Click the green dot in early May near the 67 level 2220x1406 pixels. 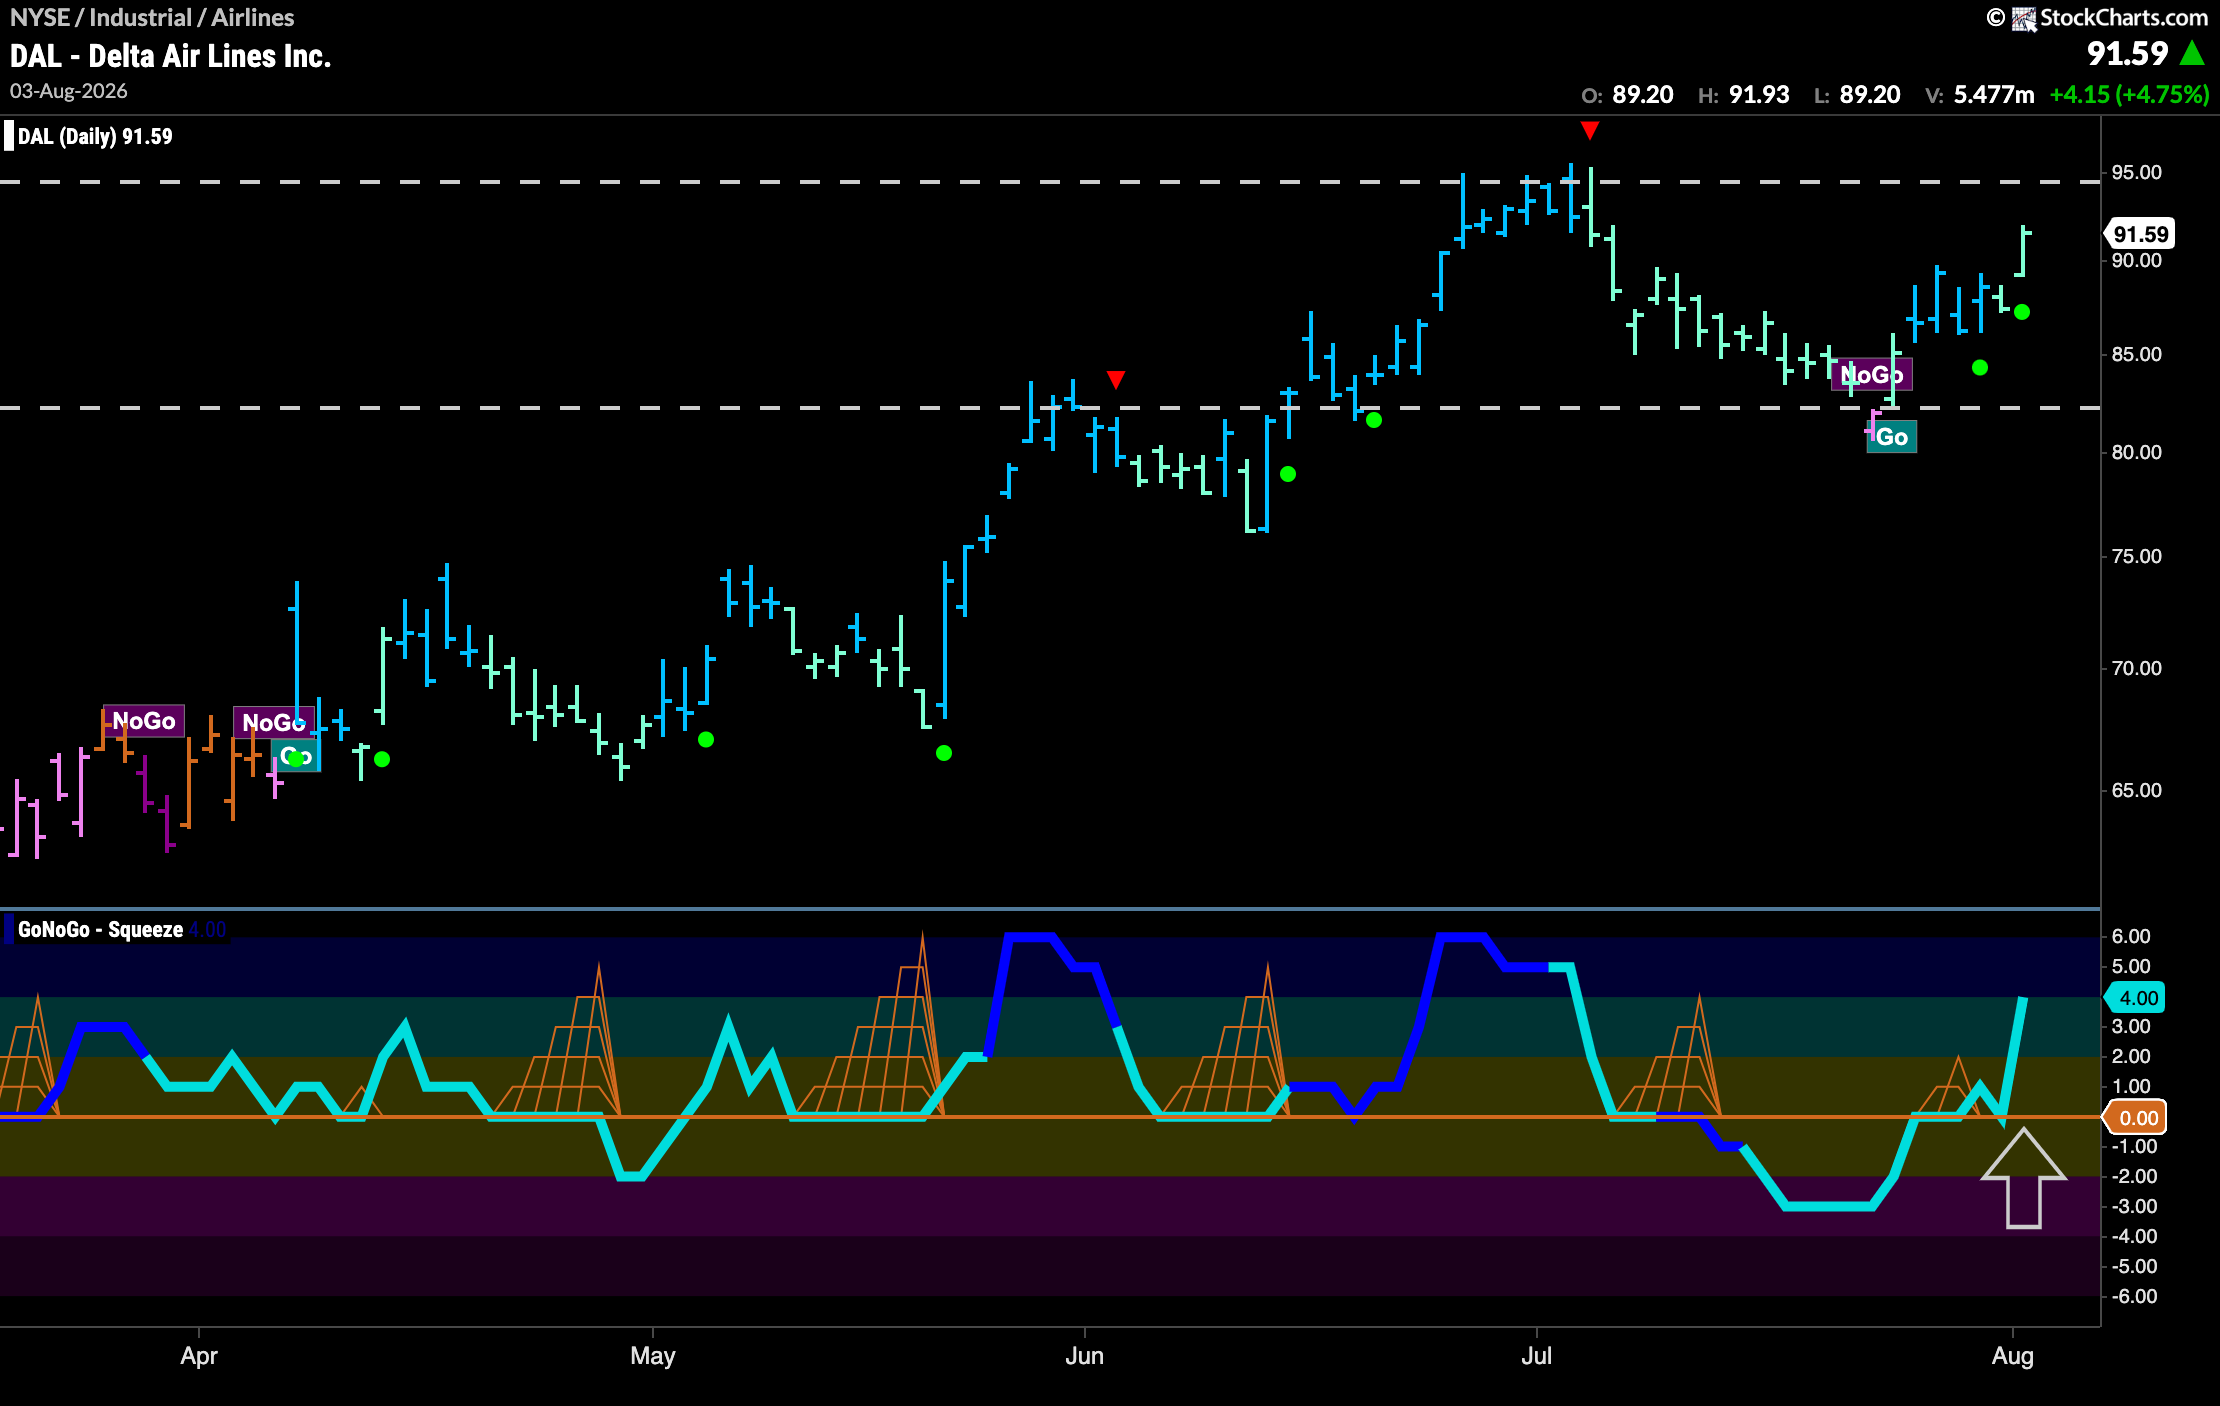click(706, 740)
